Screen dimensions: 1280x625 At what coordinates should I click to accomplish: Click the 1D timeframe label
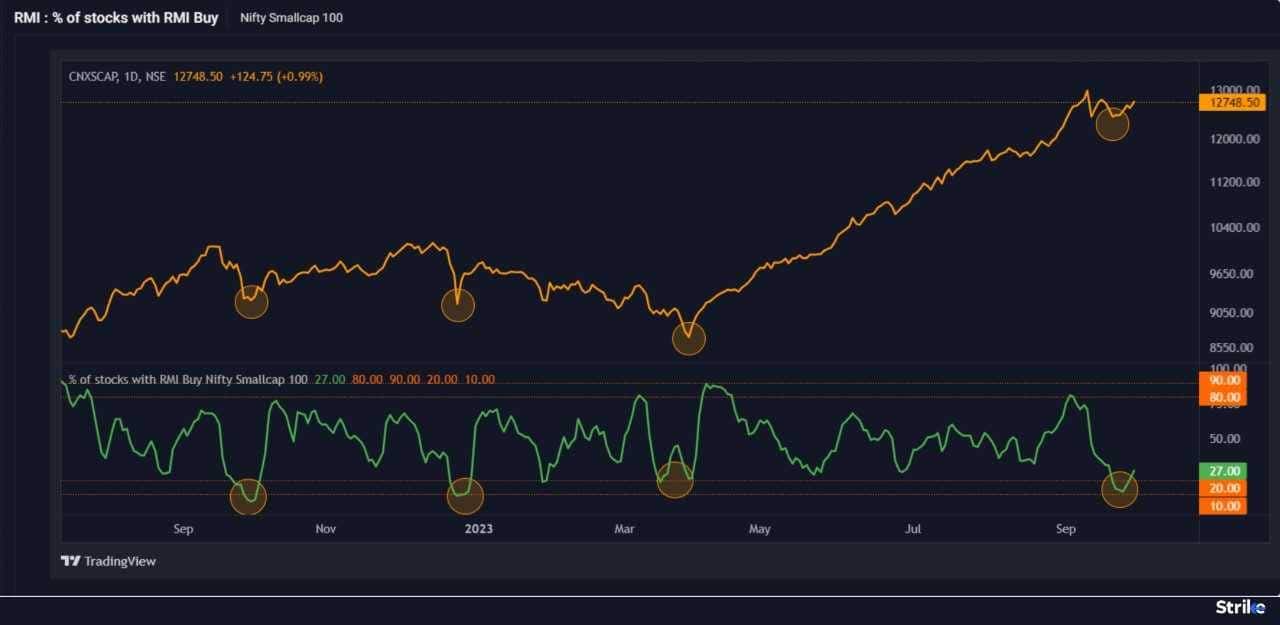[x=135, y=75]
